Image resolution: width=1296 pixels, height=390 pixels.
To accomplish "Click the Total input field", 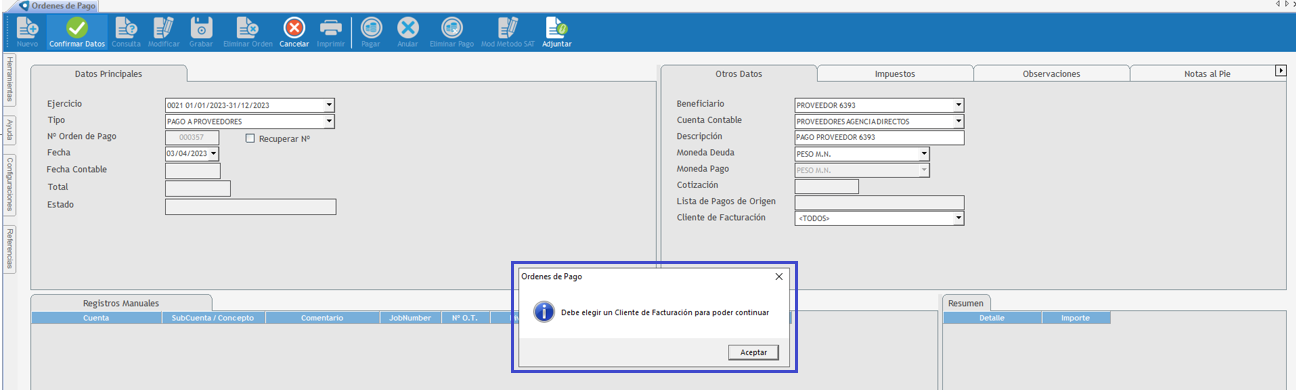I will tap(198, 188).
